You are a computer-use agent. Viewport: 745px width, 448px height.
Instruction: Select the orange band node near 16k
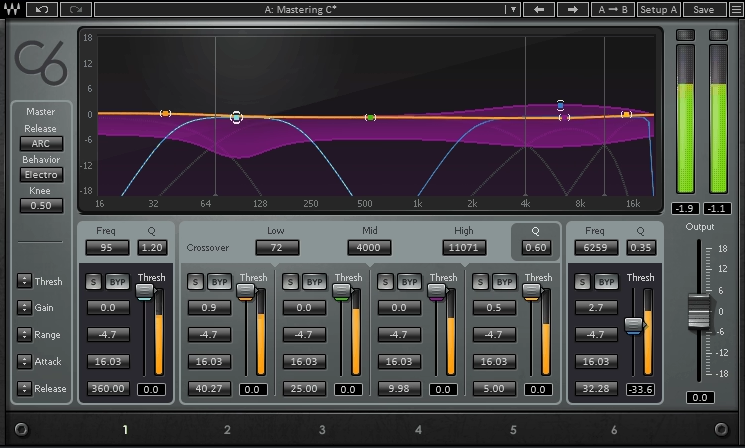pyautogui.click(x=626, y=114)
